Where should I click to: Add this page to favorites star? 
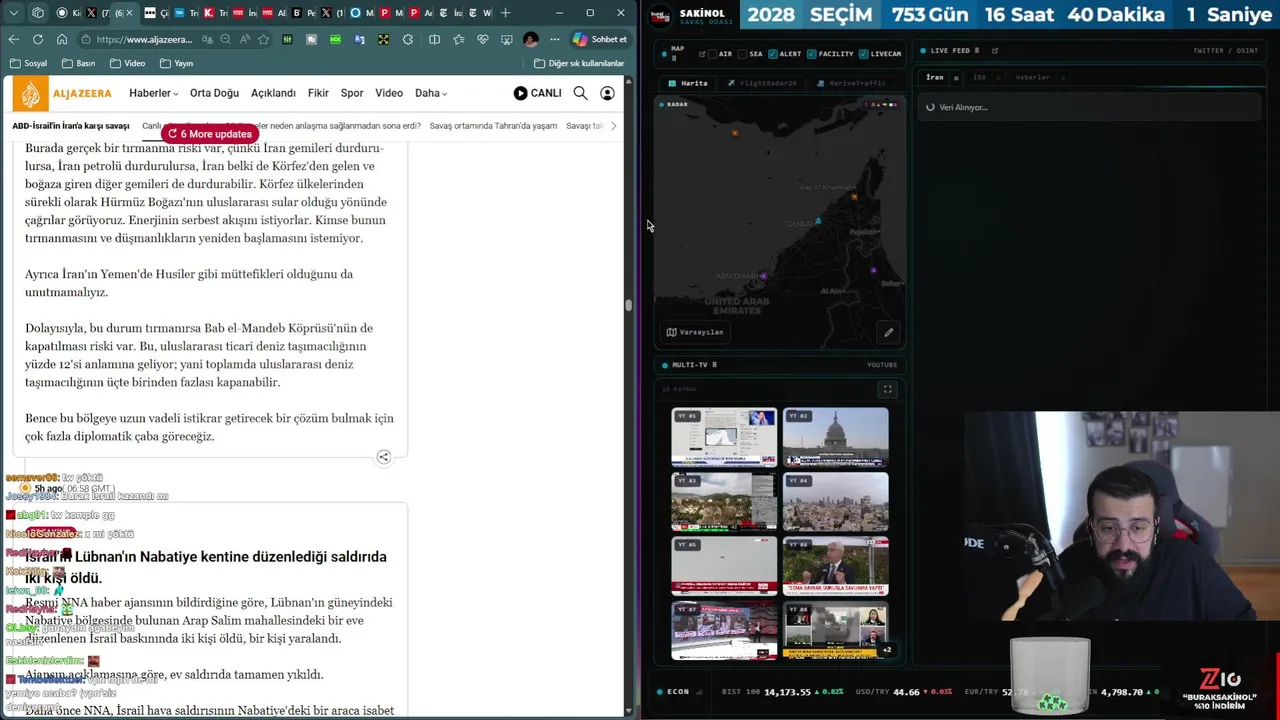click(263, 39)
